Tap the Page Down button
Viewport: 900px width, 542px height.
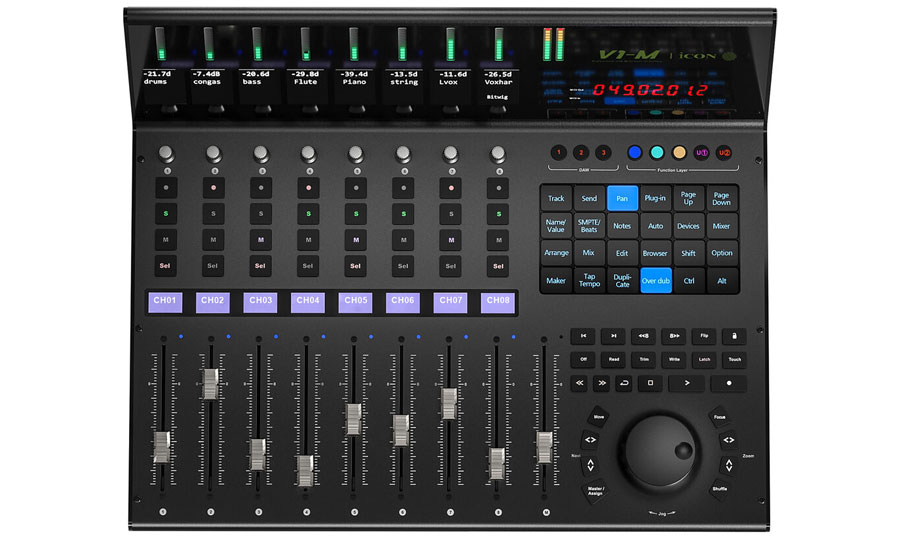coord(721,198)
